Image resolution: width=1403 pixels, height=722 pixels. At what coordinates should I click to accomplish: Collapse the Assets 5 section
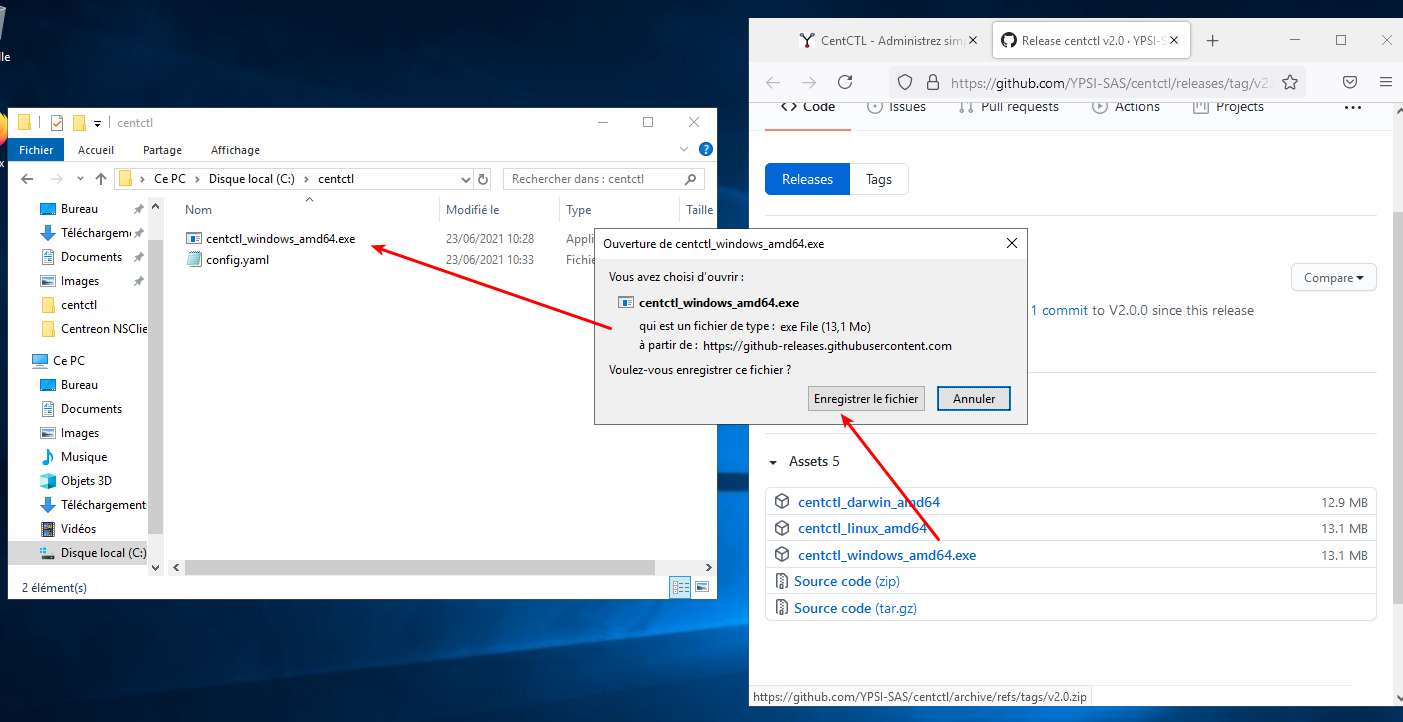(x=773, y=462)
